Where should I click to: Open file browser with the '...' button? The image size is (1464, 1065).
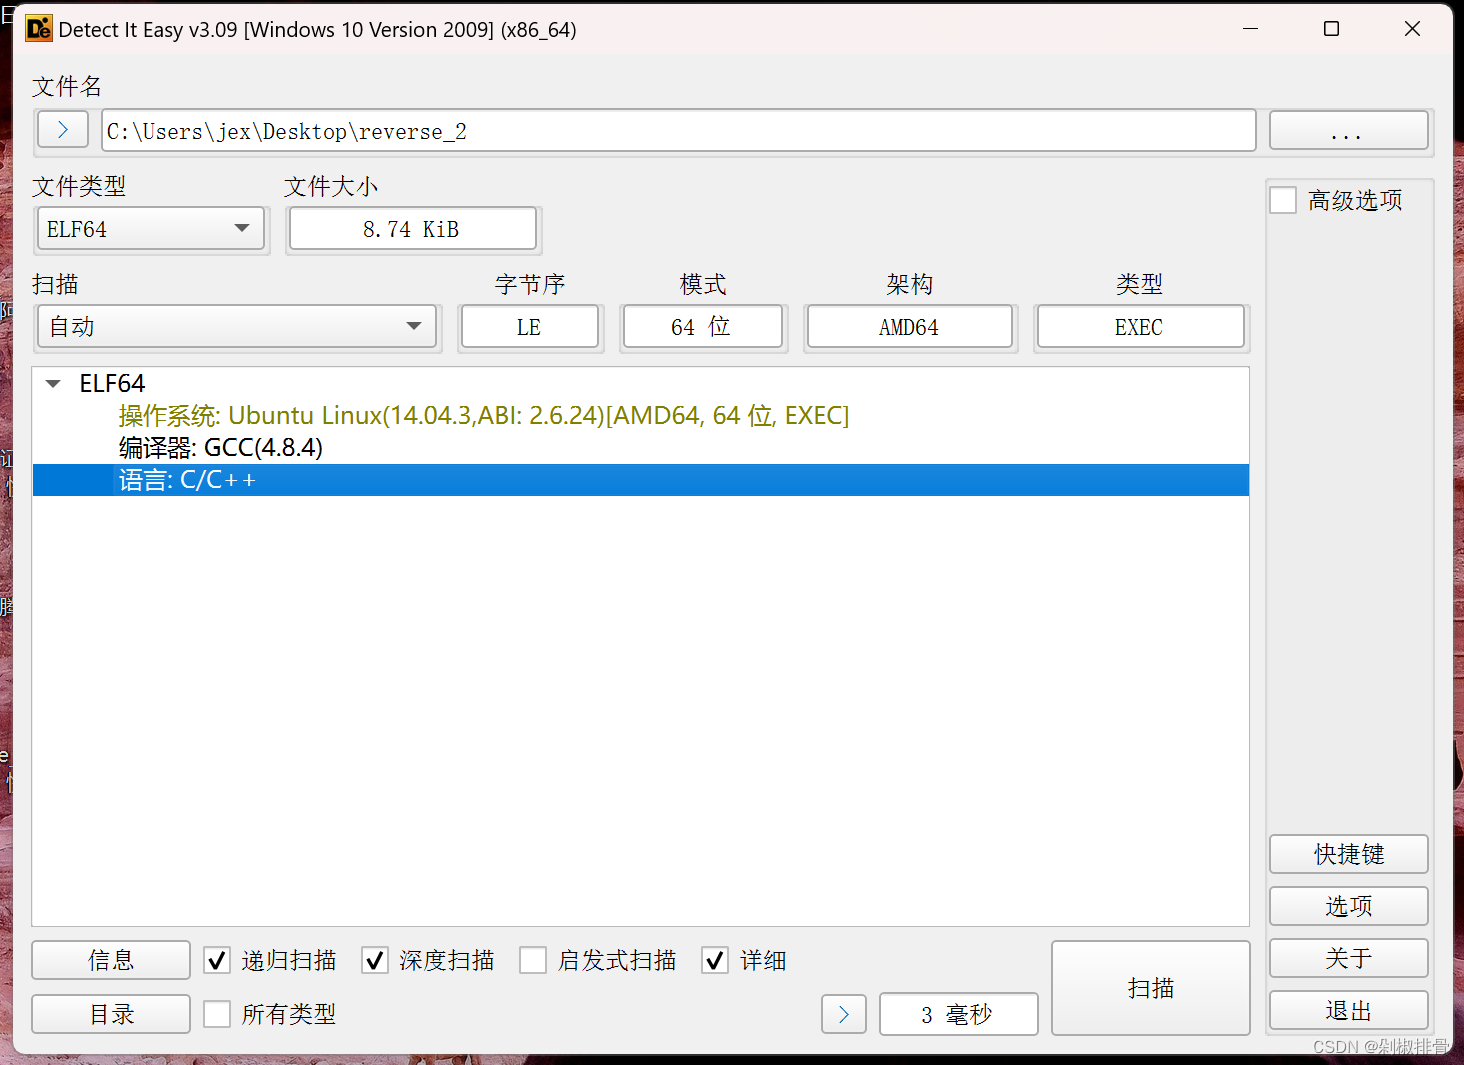pos(1348,131)
